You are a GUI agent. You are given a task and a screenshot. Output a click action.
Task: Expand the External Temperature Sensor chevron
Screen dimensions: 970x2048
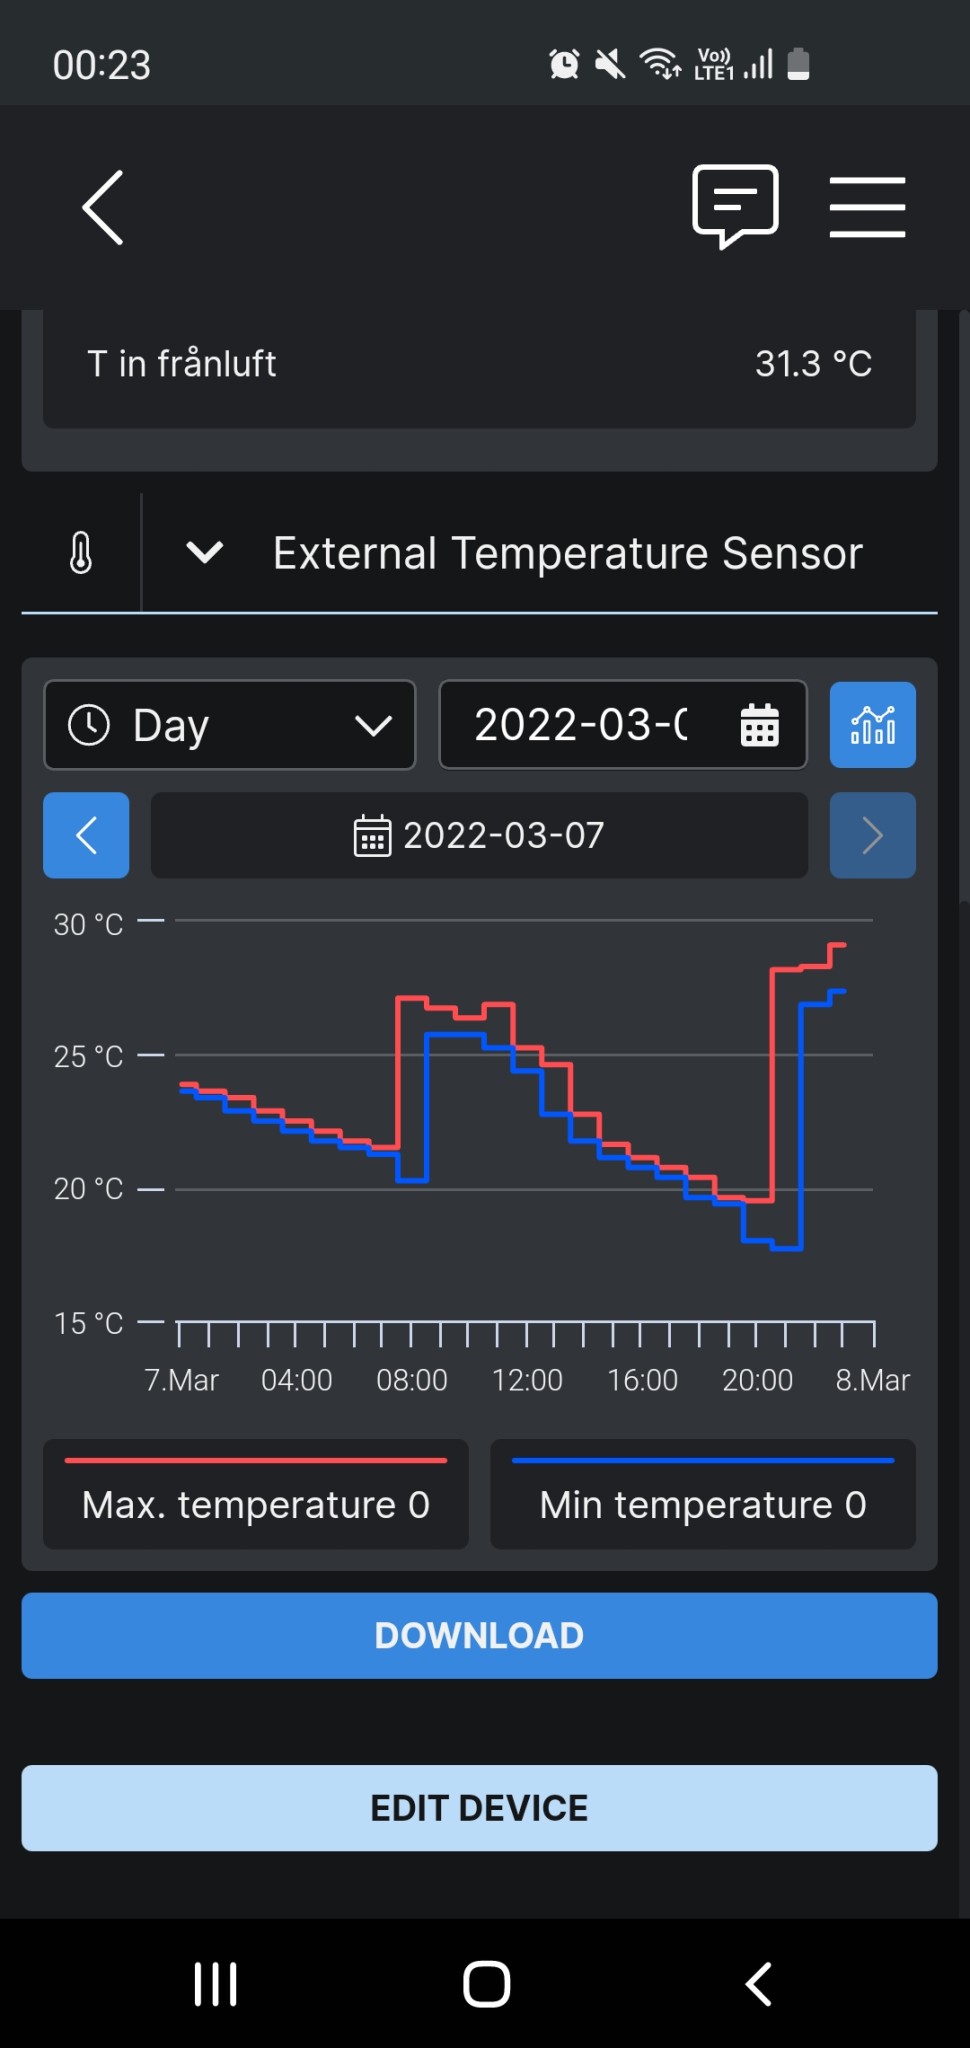tap(205, 552)
